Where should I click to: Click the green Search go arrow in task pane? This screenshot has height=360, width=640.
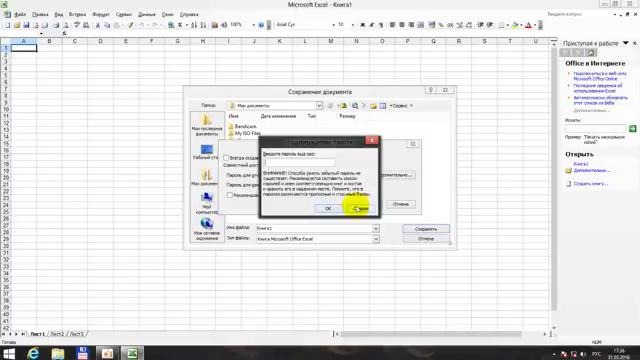[x=633, y=129]
